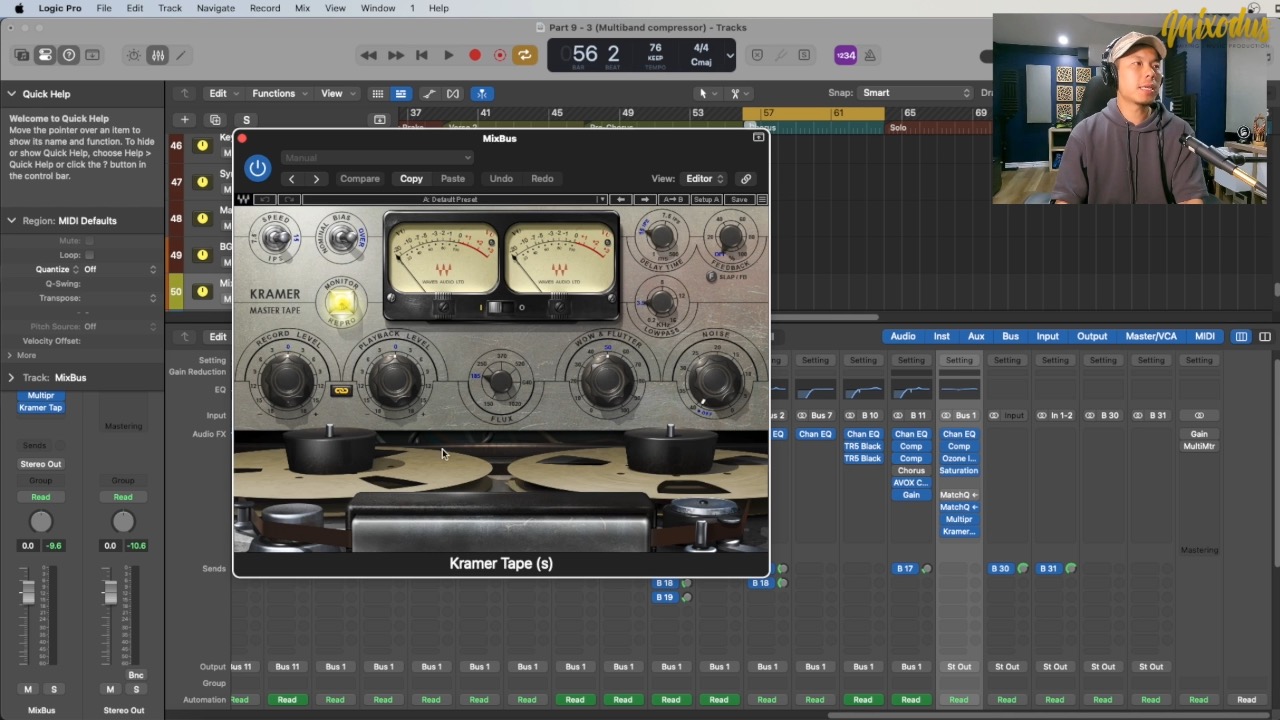Collapse the Quick Help section
This screenshot has width=1280, height=720.
pos(12,94)
